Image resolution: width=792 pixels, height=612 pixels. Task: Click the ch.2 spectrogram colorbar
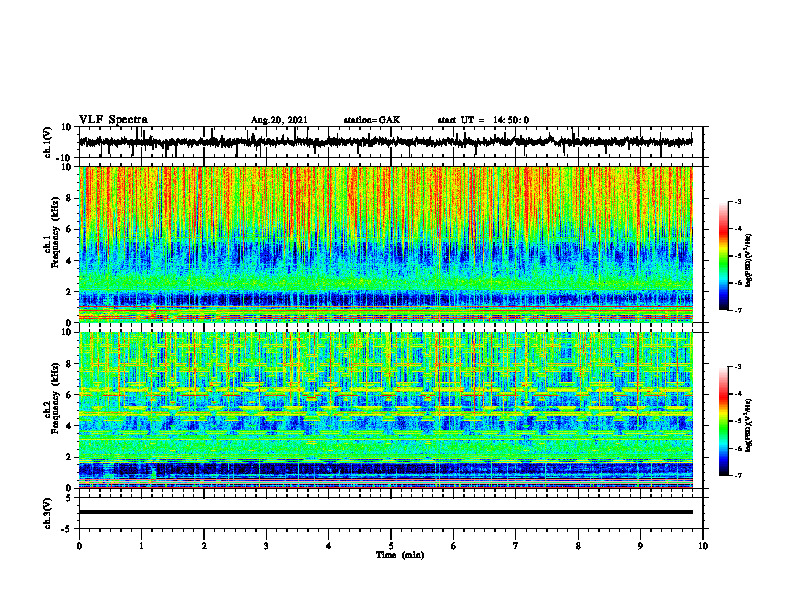723,421
